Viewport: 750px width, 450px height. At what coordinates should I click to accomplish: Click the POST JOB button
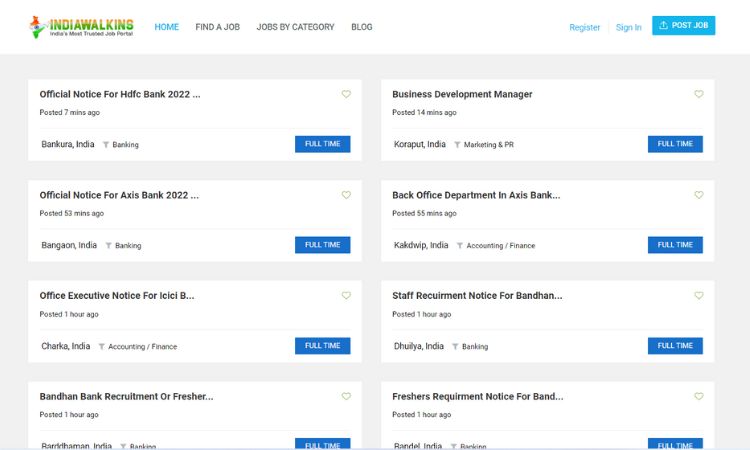684,25
